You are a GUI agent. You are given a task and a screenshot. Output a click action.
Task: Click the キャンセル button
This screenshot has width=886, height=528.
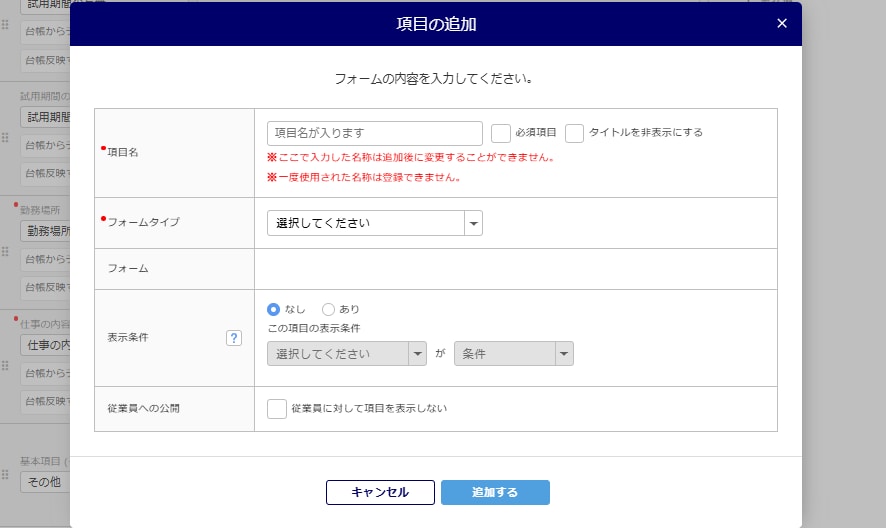pyautogui.click(x=380, y=492)
